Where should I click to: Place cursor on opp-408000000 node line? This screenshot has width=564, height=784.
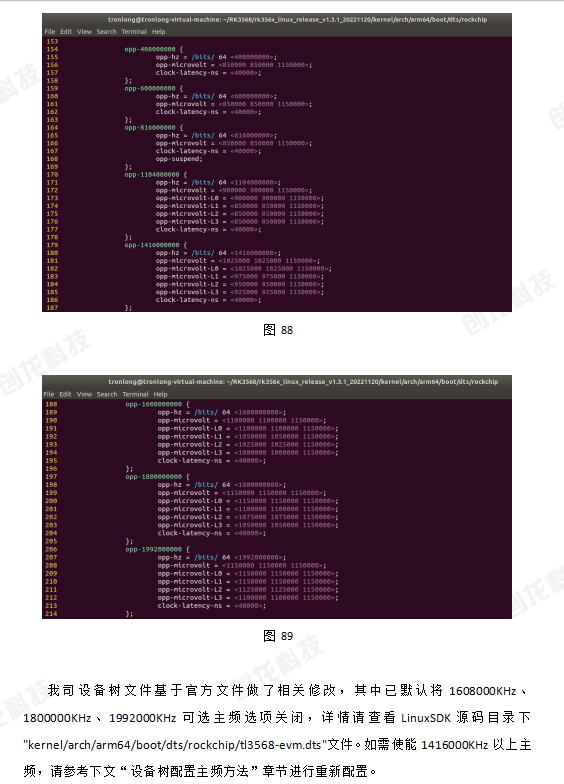[154, 49]
